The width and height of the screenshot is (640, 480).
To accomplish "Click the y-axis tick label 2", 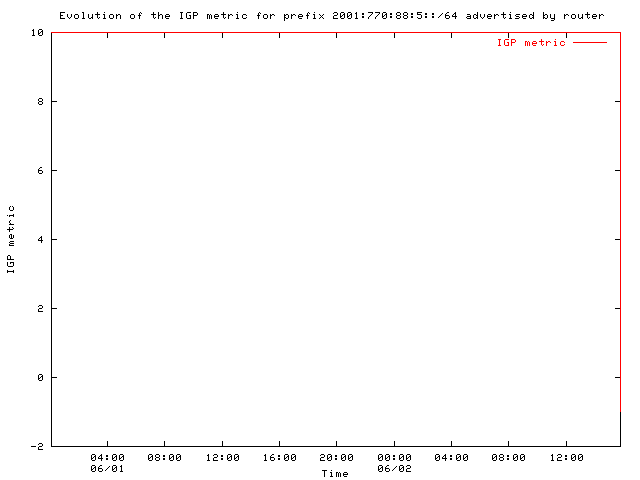I will (41, 309).
